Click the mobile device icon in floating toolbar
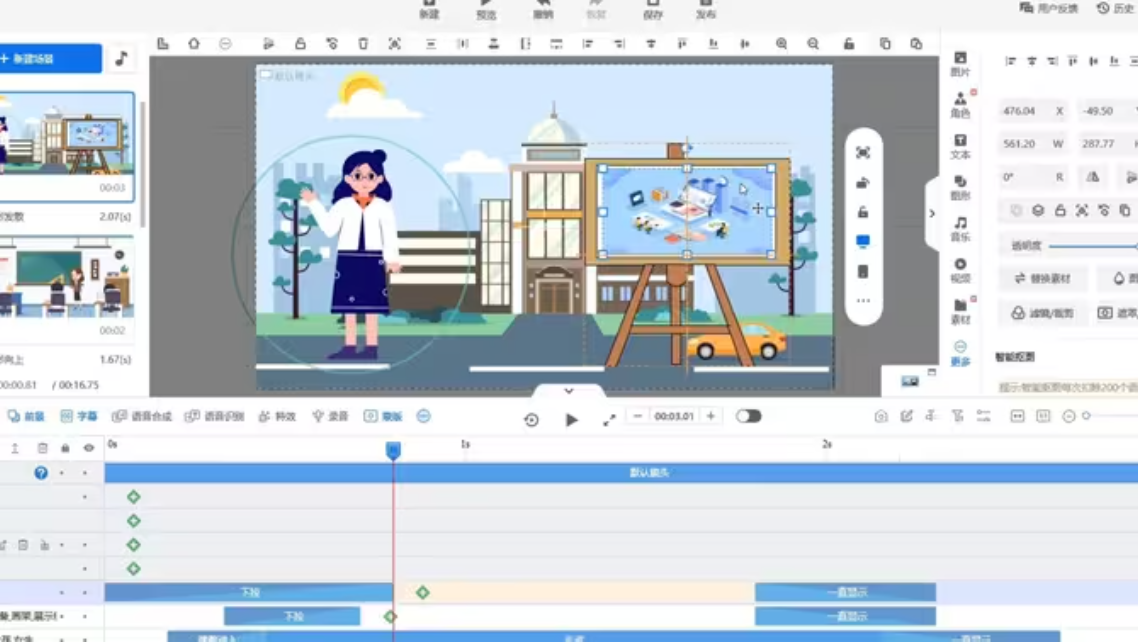Image resolution: width=1138 pixels, height=642 pixels. coord(863,271)
